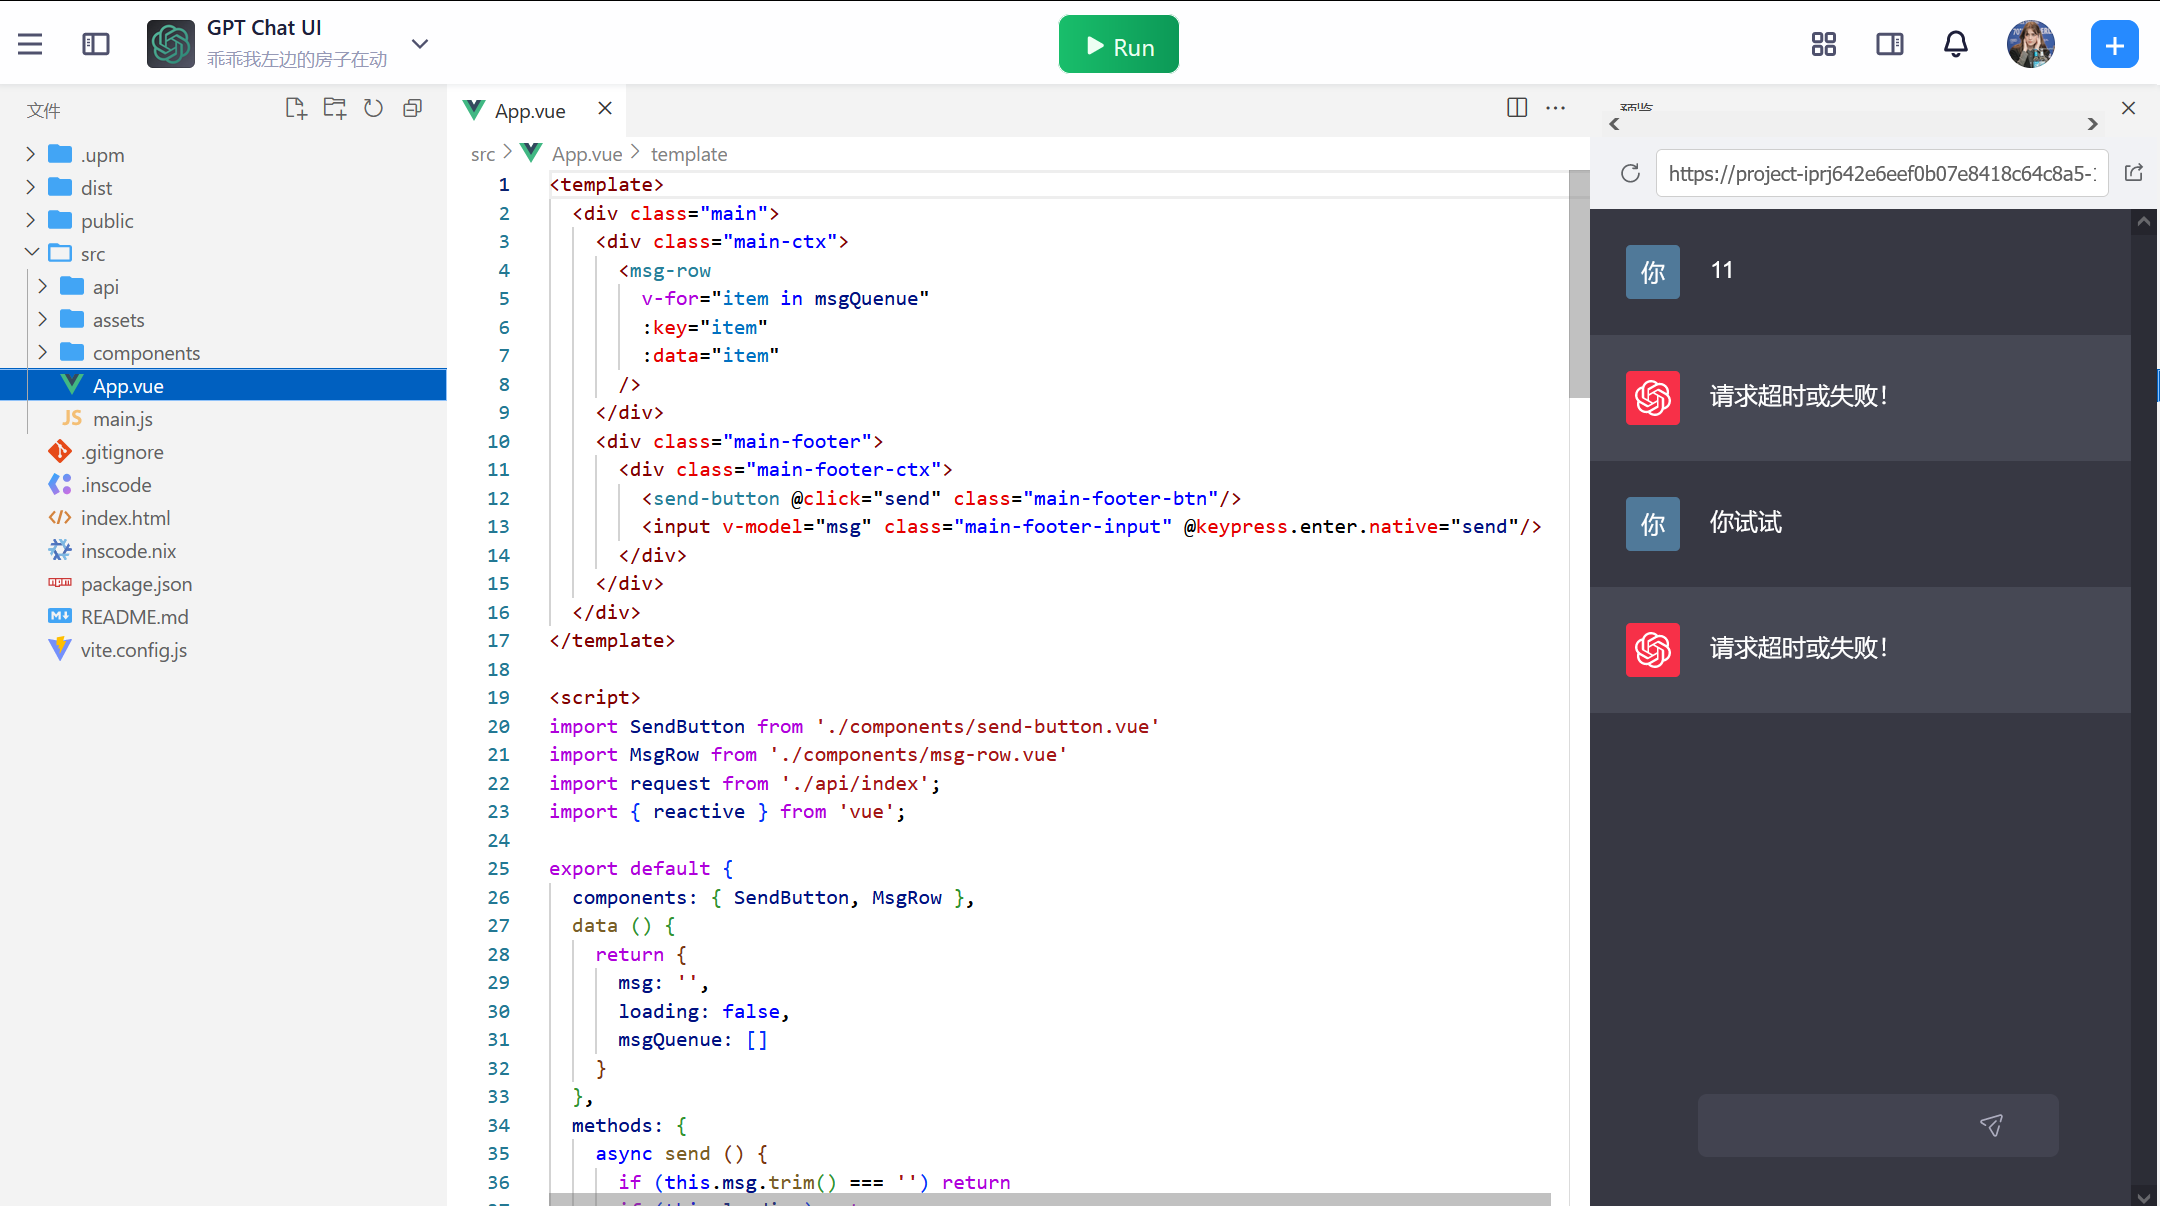Screen dimensions: 2160x1206
Task: Reload the preview browser page
Action: point(1630,173)
